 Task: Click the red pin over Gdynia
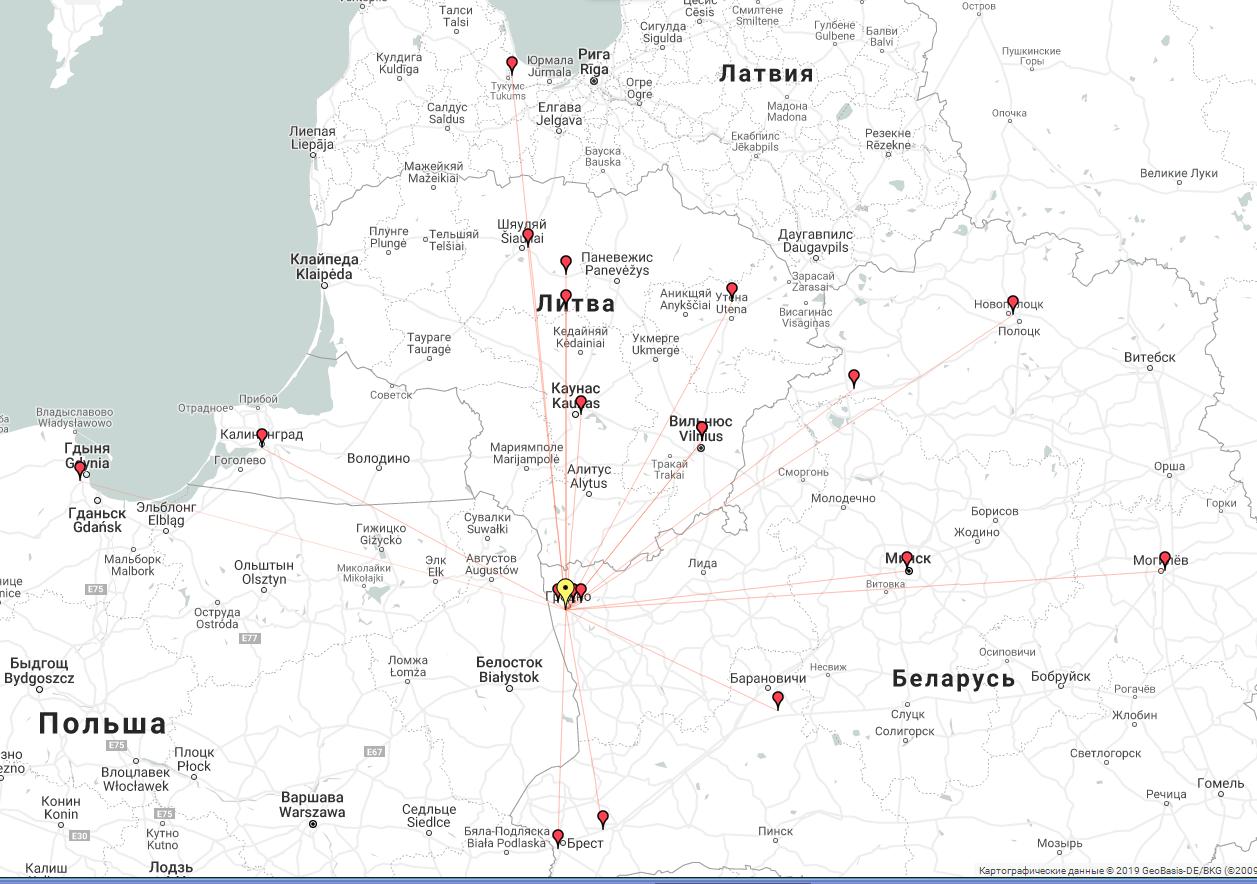pyautogui.click(x=80, y=468)
